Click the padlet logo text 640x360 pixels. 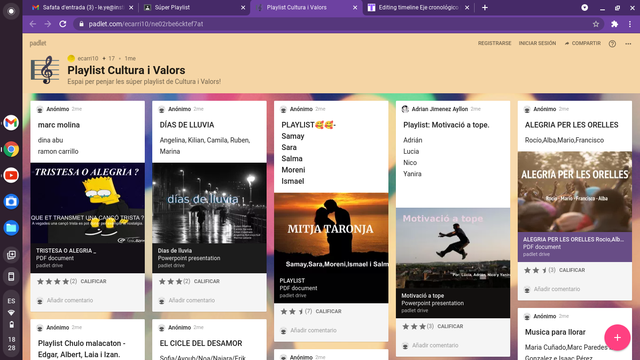click(x=38, y=43)
